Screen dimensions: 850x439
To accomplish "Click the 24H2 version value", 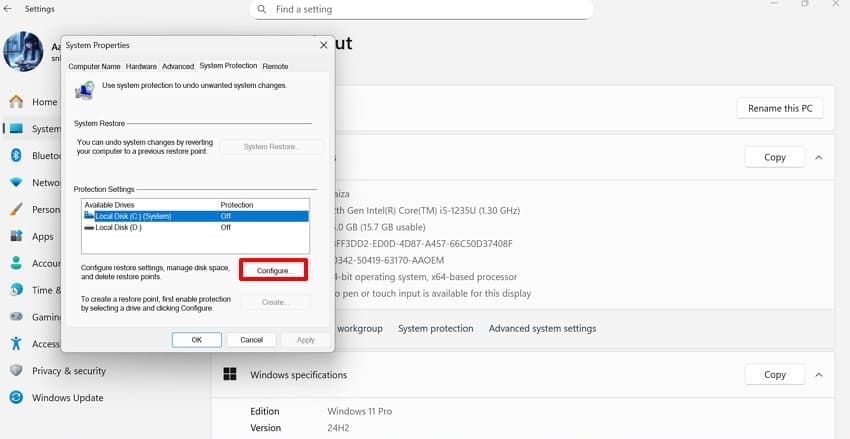I will point(338,428).
